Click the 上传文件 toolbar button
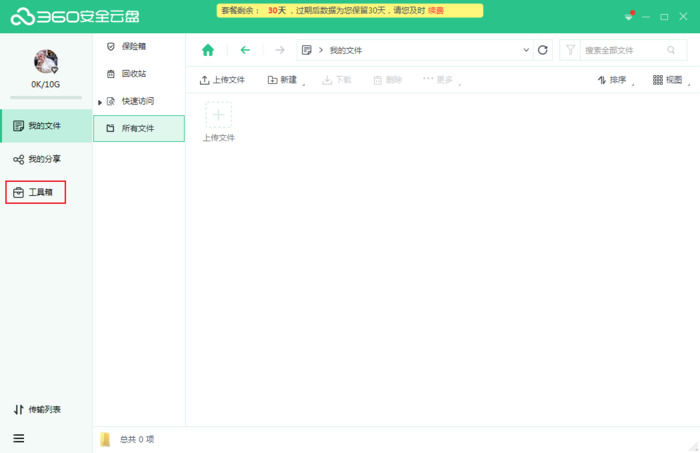The image size is (700, 453). click(x=222, y=80)
